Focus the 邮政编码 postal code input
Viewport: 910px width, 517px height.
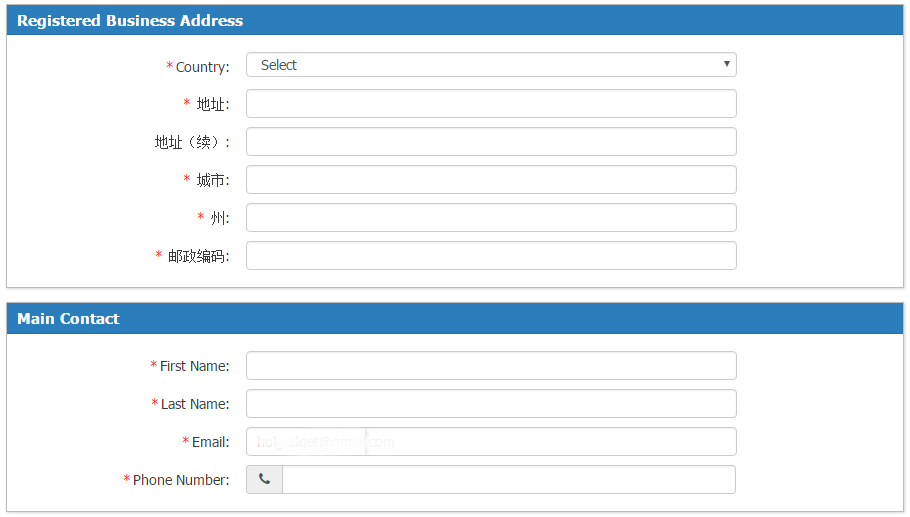[491, 256]
